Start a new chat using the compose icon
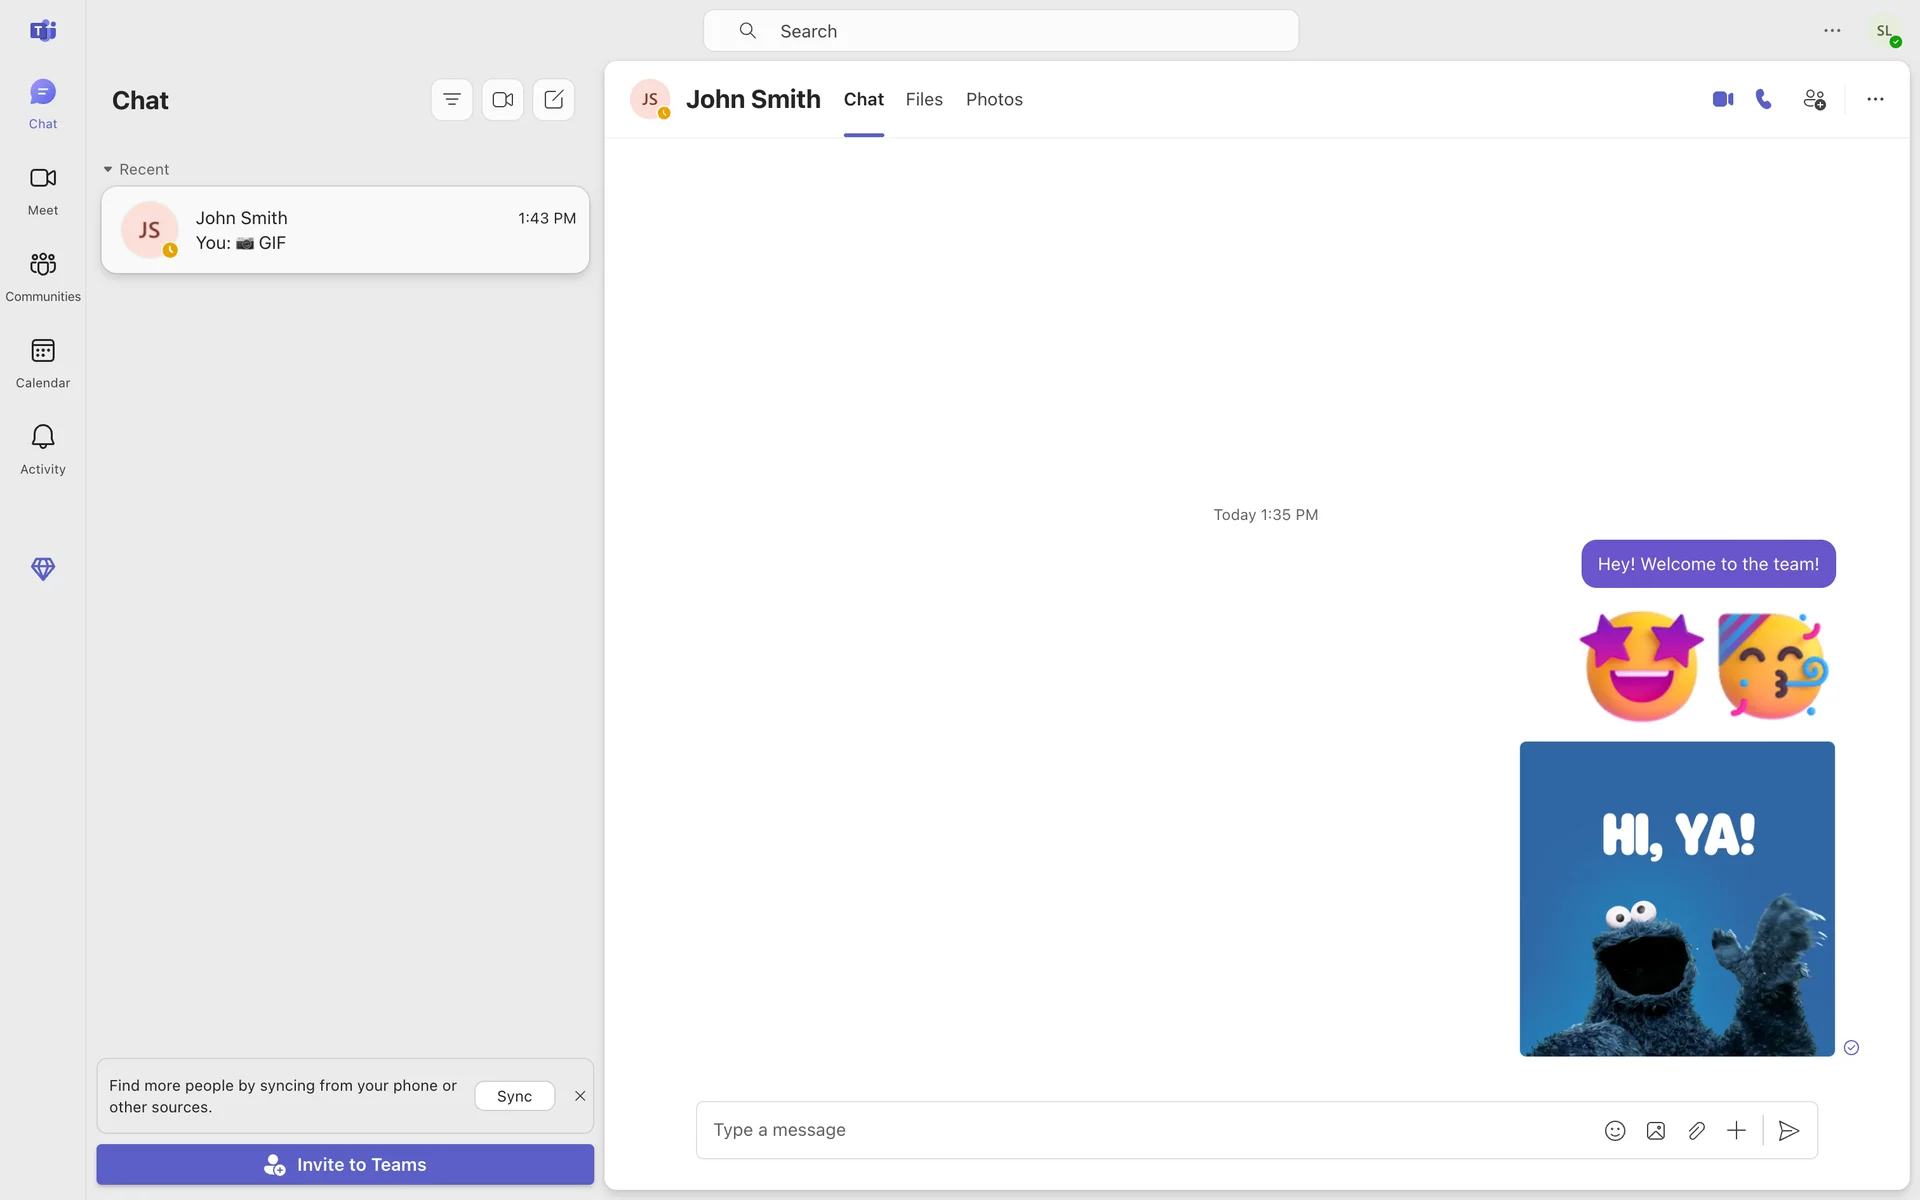Screen dimensions: 1920x1200 pos(554,99)
